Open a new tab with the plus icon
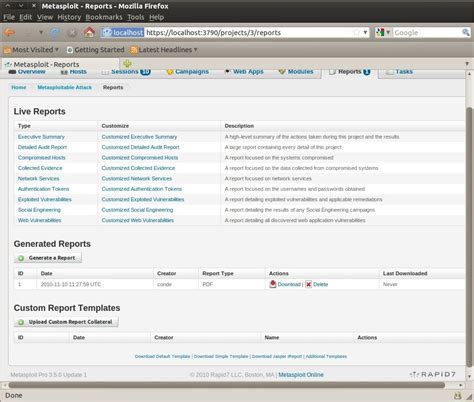This screenshot has height=402, width=474. point(127,63)
